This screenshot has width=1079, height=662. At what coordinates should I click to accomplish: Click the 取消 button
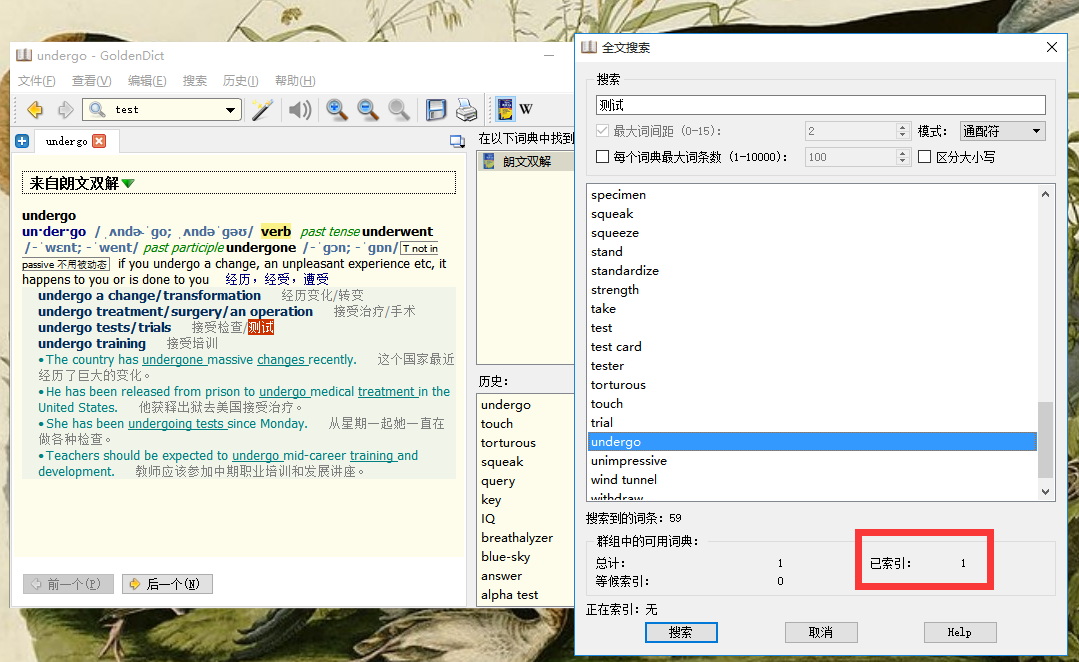click(821, 632)
